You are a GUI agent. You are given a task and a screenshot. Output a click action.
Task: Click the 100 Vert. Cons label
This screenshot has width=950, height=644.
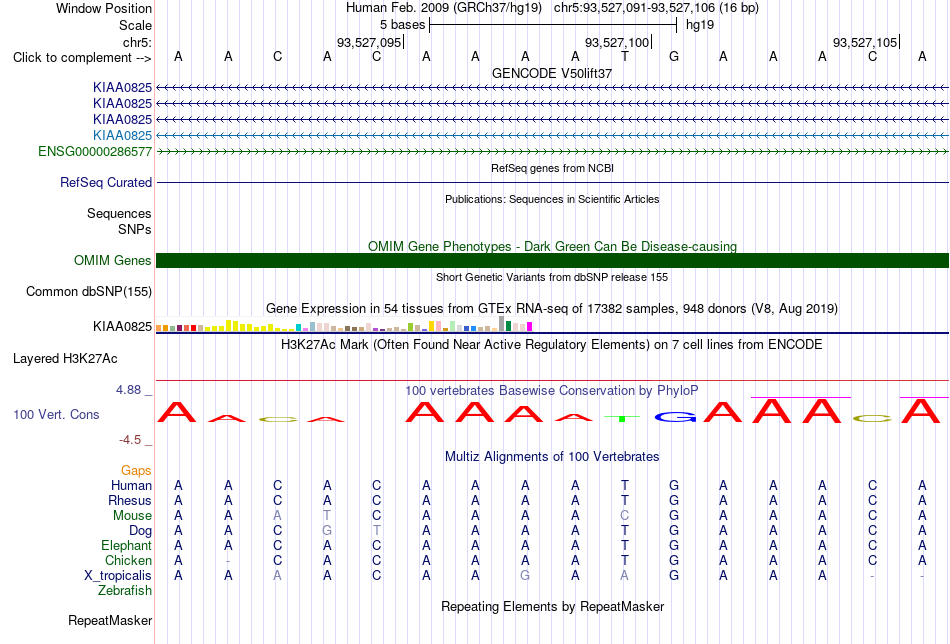click(56, 414)
